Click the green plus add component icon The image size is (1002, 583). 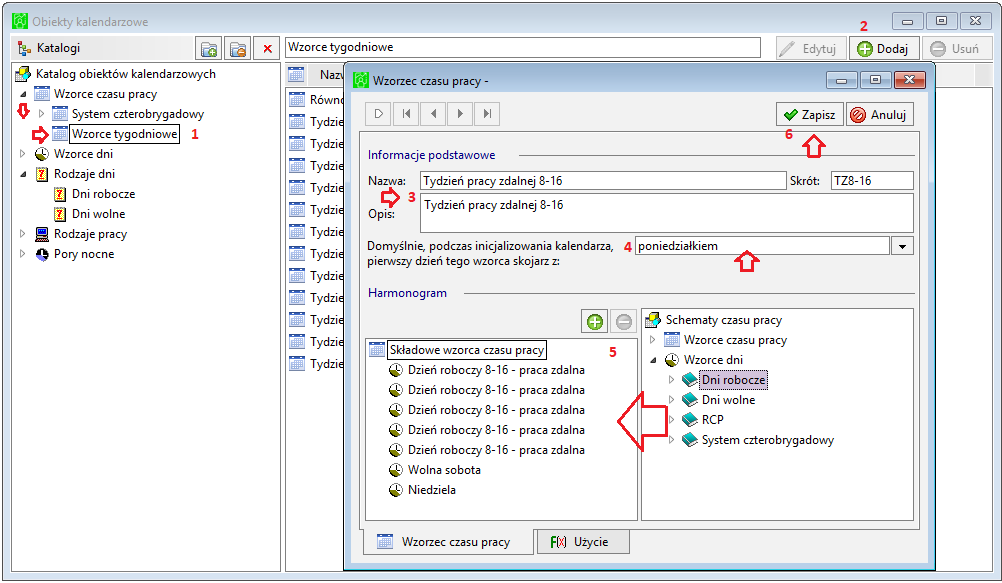(595, 322)
